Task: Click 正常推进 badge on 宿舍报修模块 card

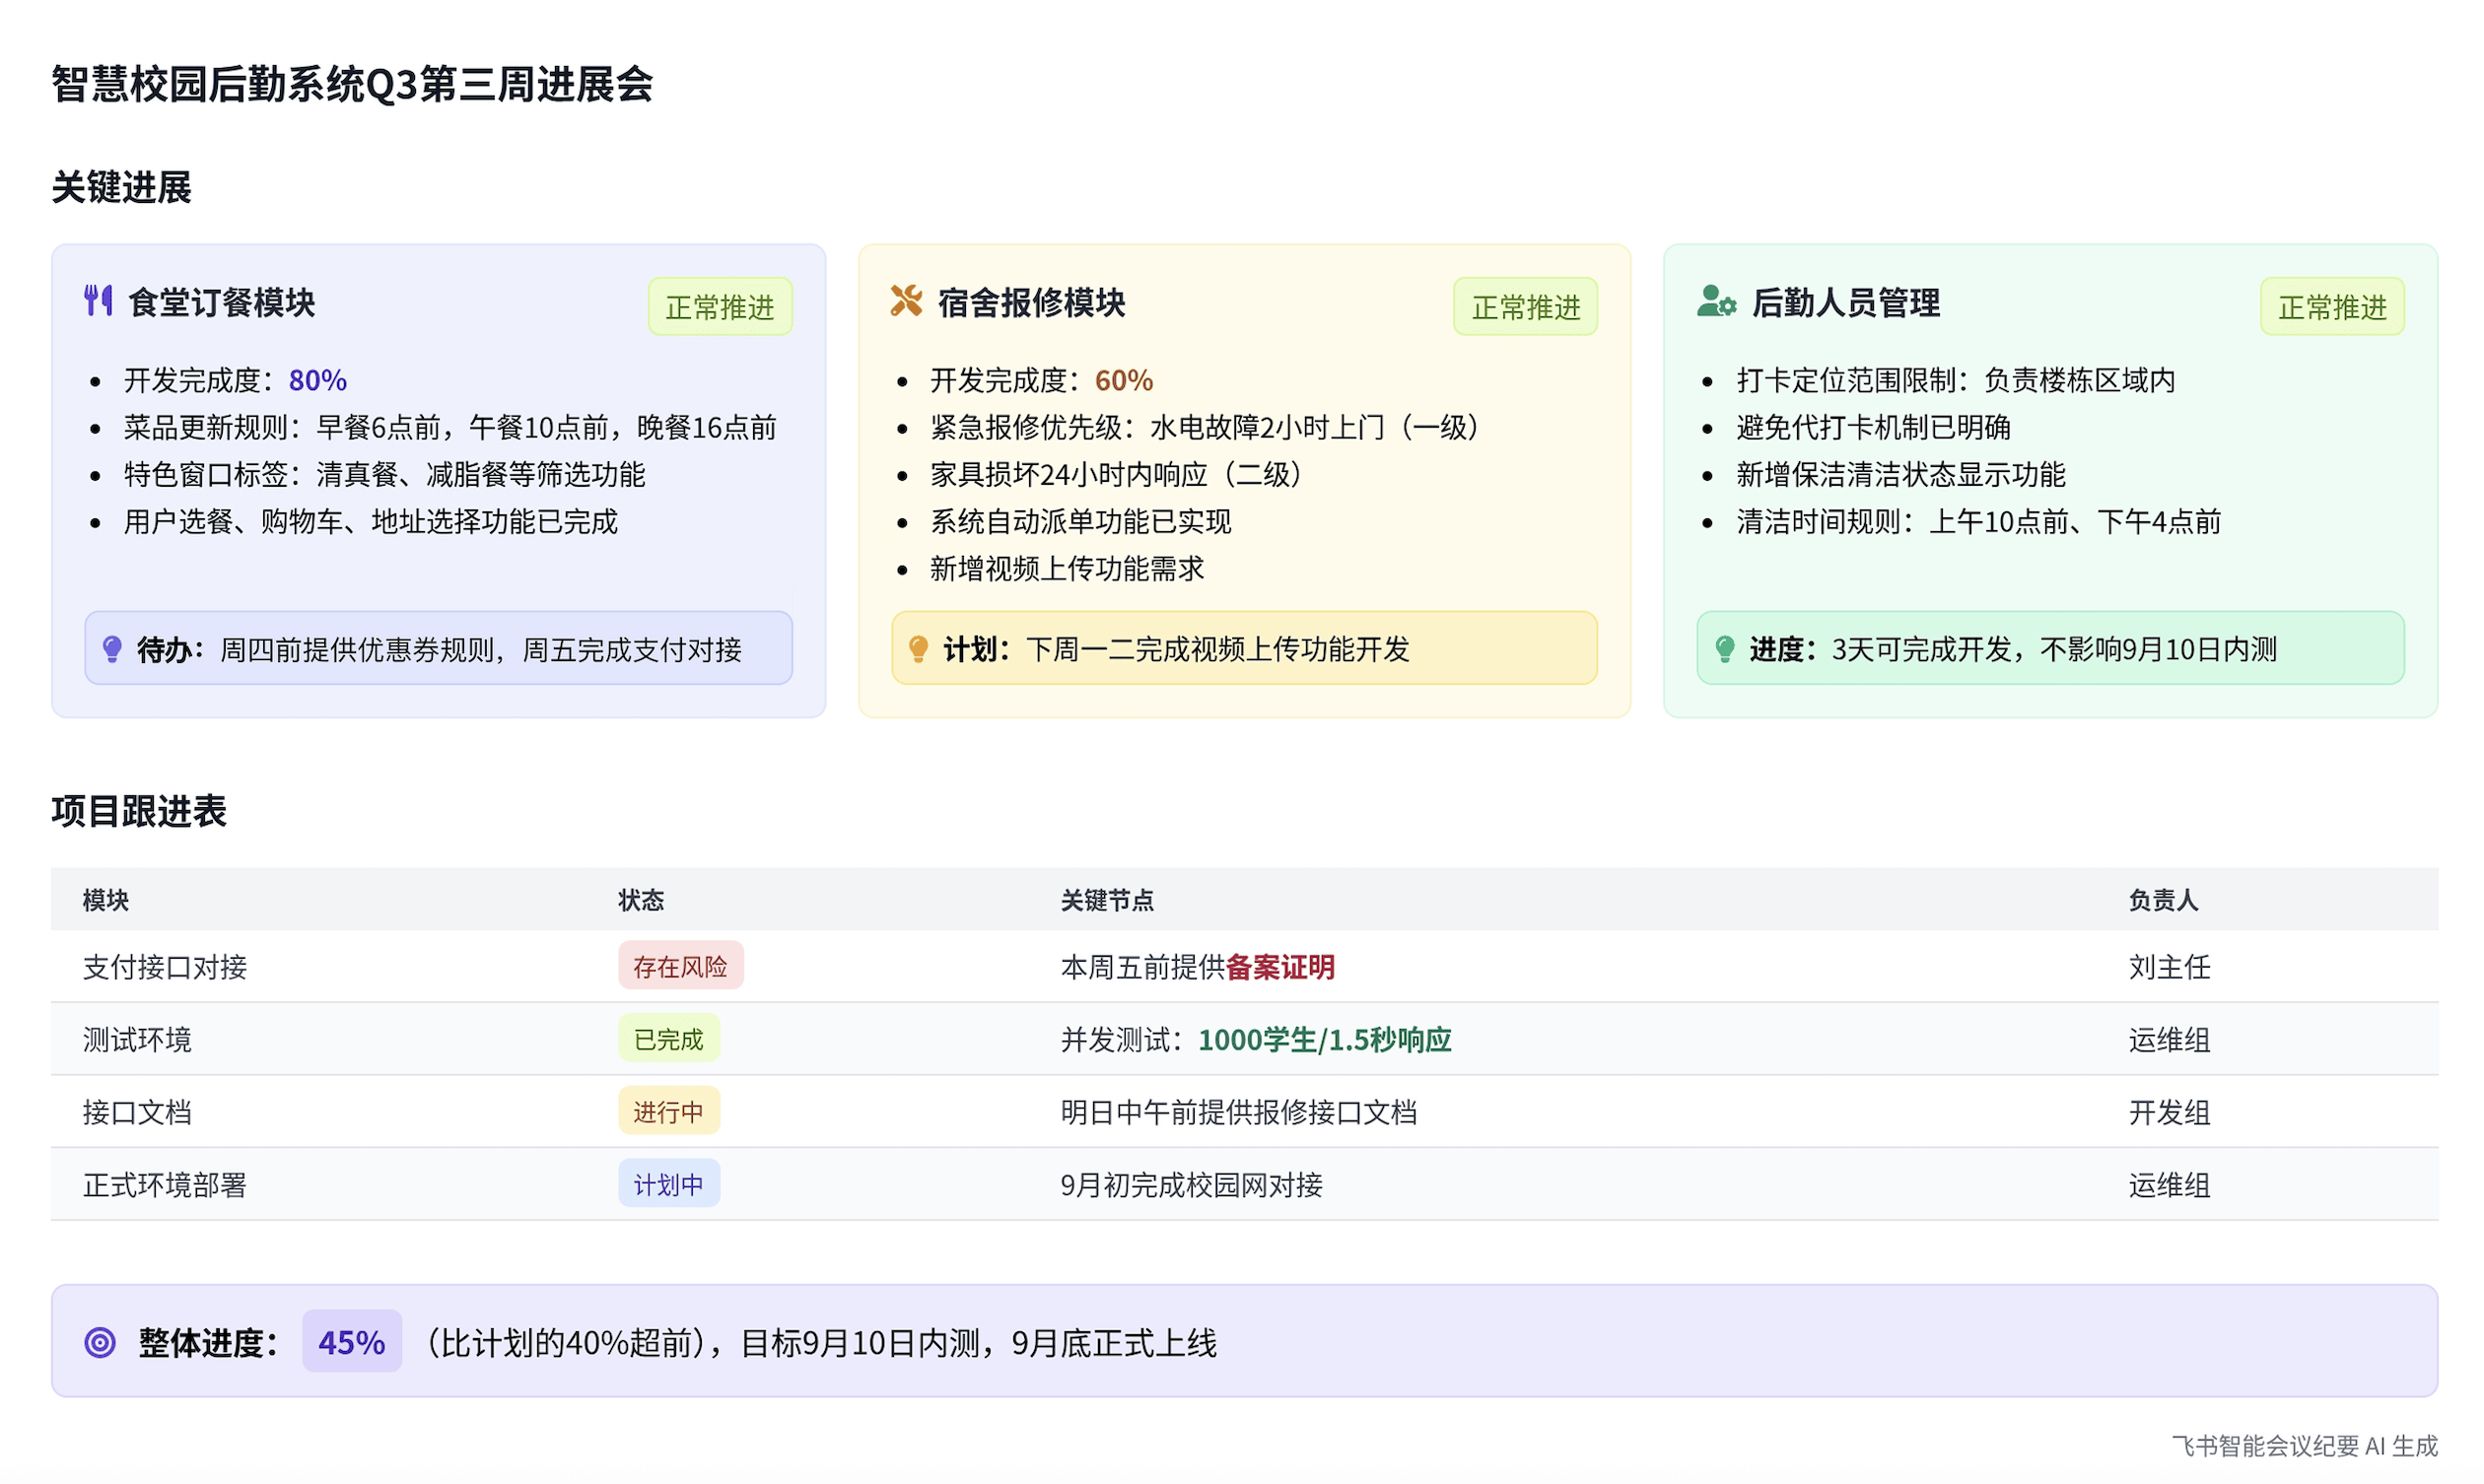Action: pos(1525,307)
